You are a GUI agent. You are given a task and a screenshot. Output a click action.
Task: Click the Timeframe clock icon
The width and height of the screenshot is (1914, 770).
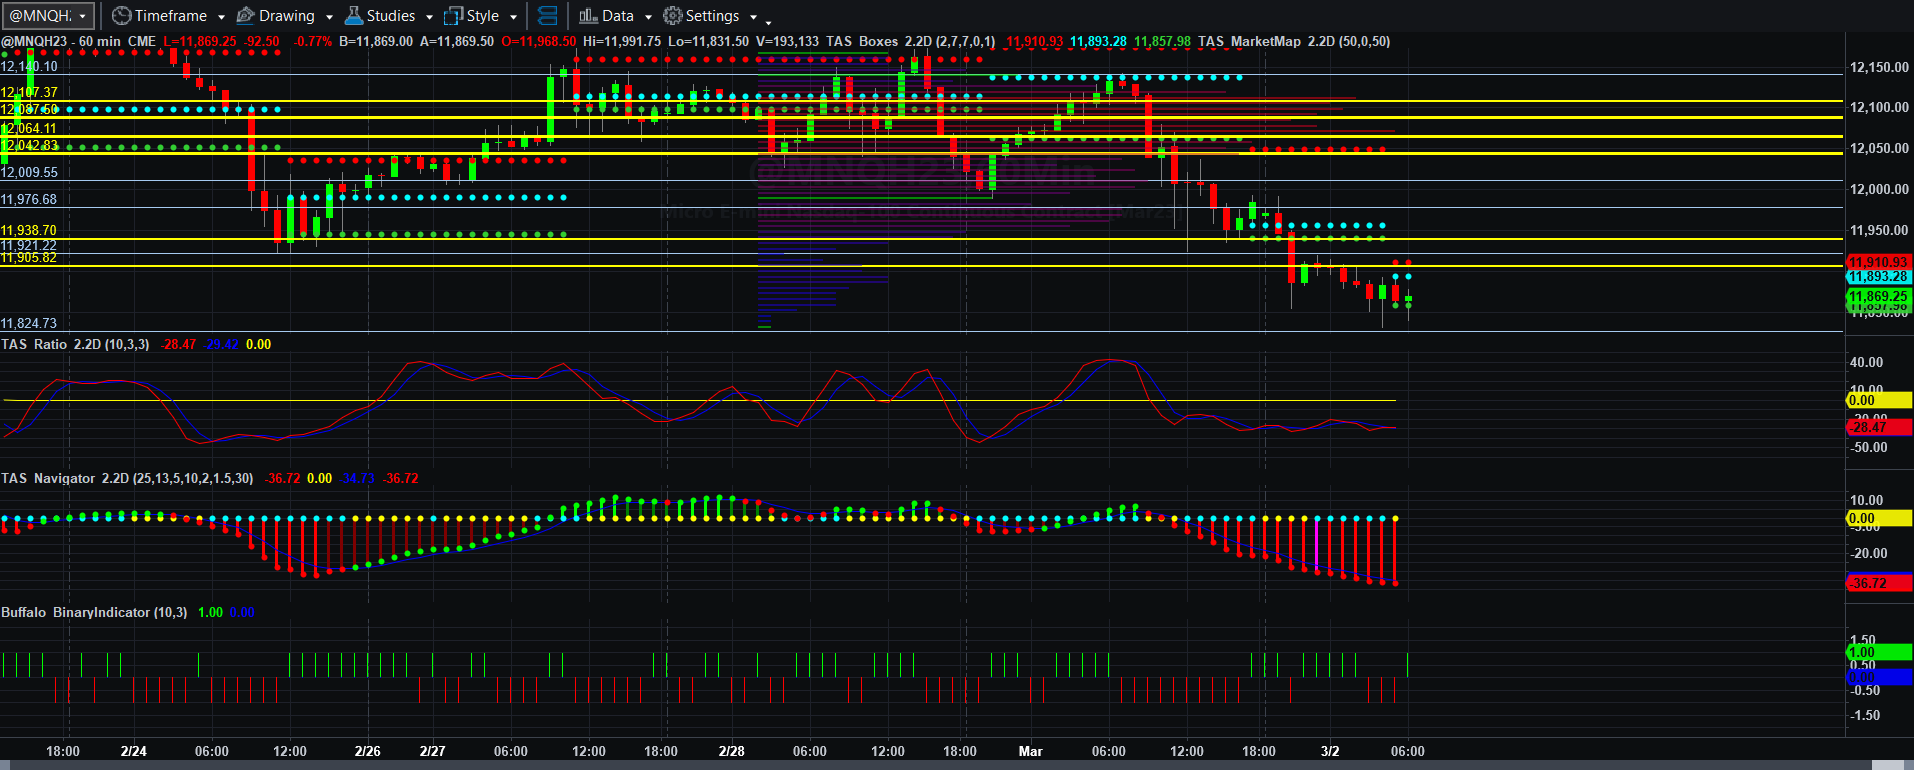(x=121, y=16)
